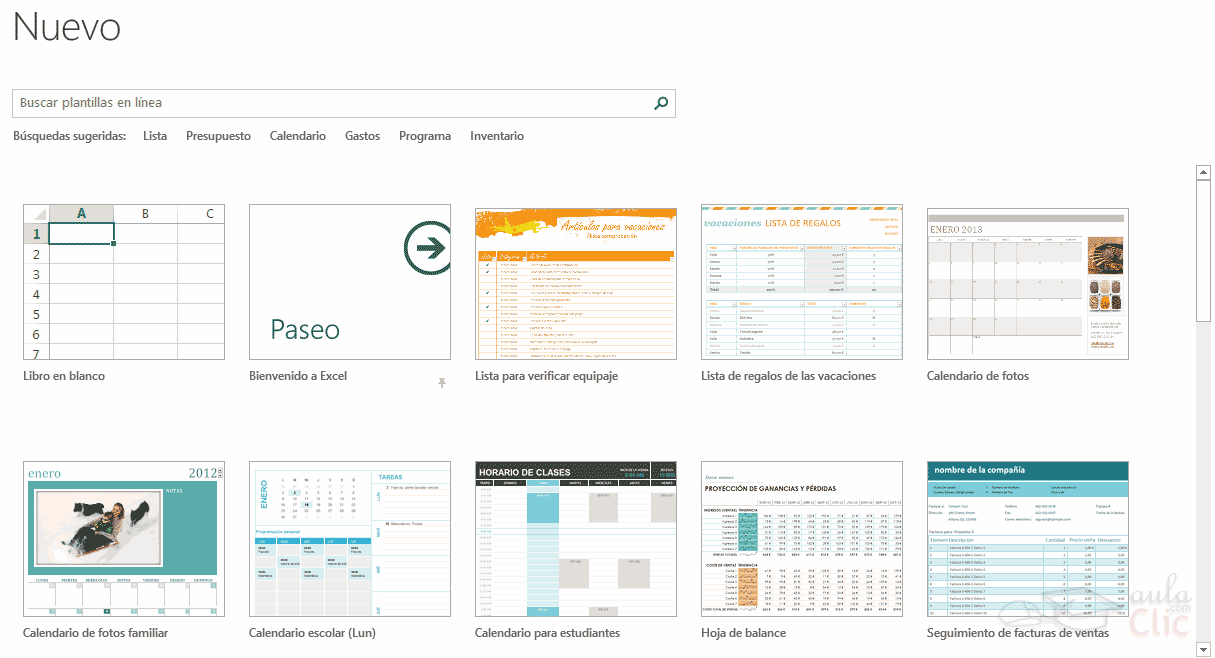Viewport: 1215px width, 658px height.
Task: Pick the Gastos suggested search
Action: (x=362, y=136)
